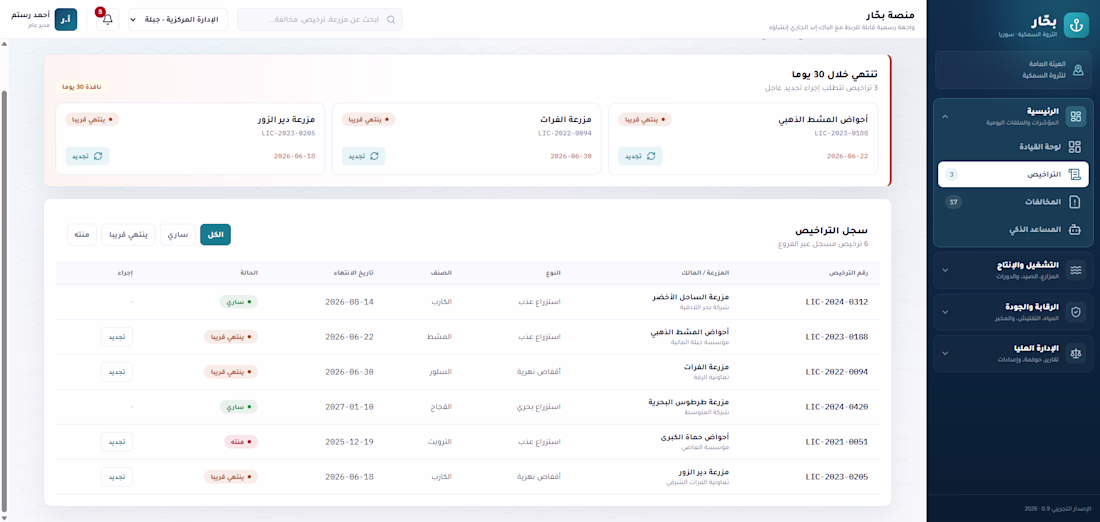1100x522 pixels.
Task: Select التراخيص in the sidebar
Action: 1013,174
